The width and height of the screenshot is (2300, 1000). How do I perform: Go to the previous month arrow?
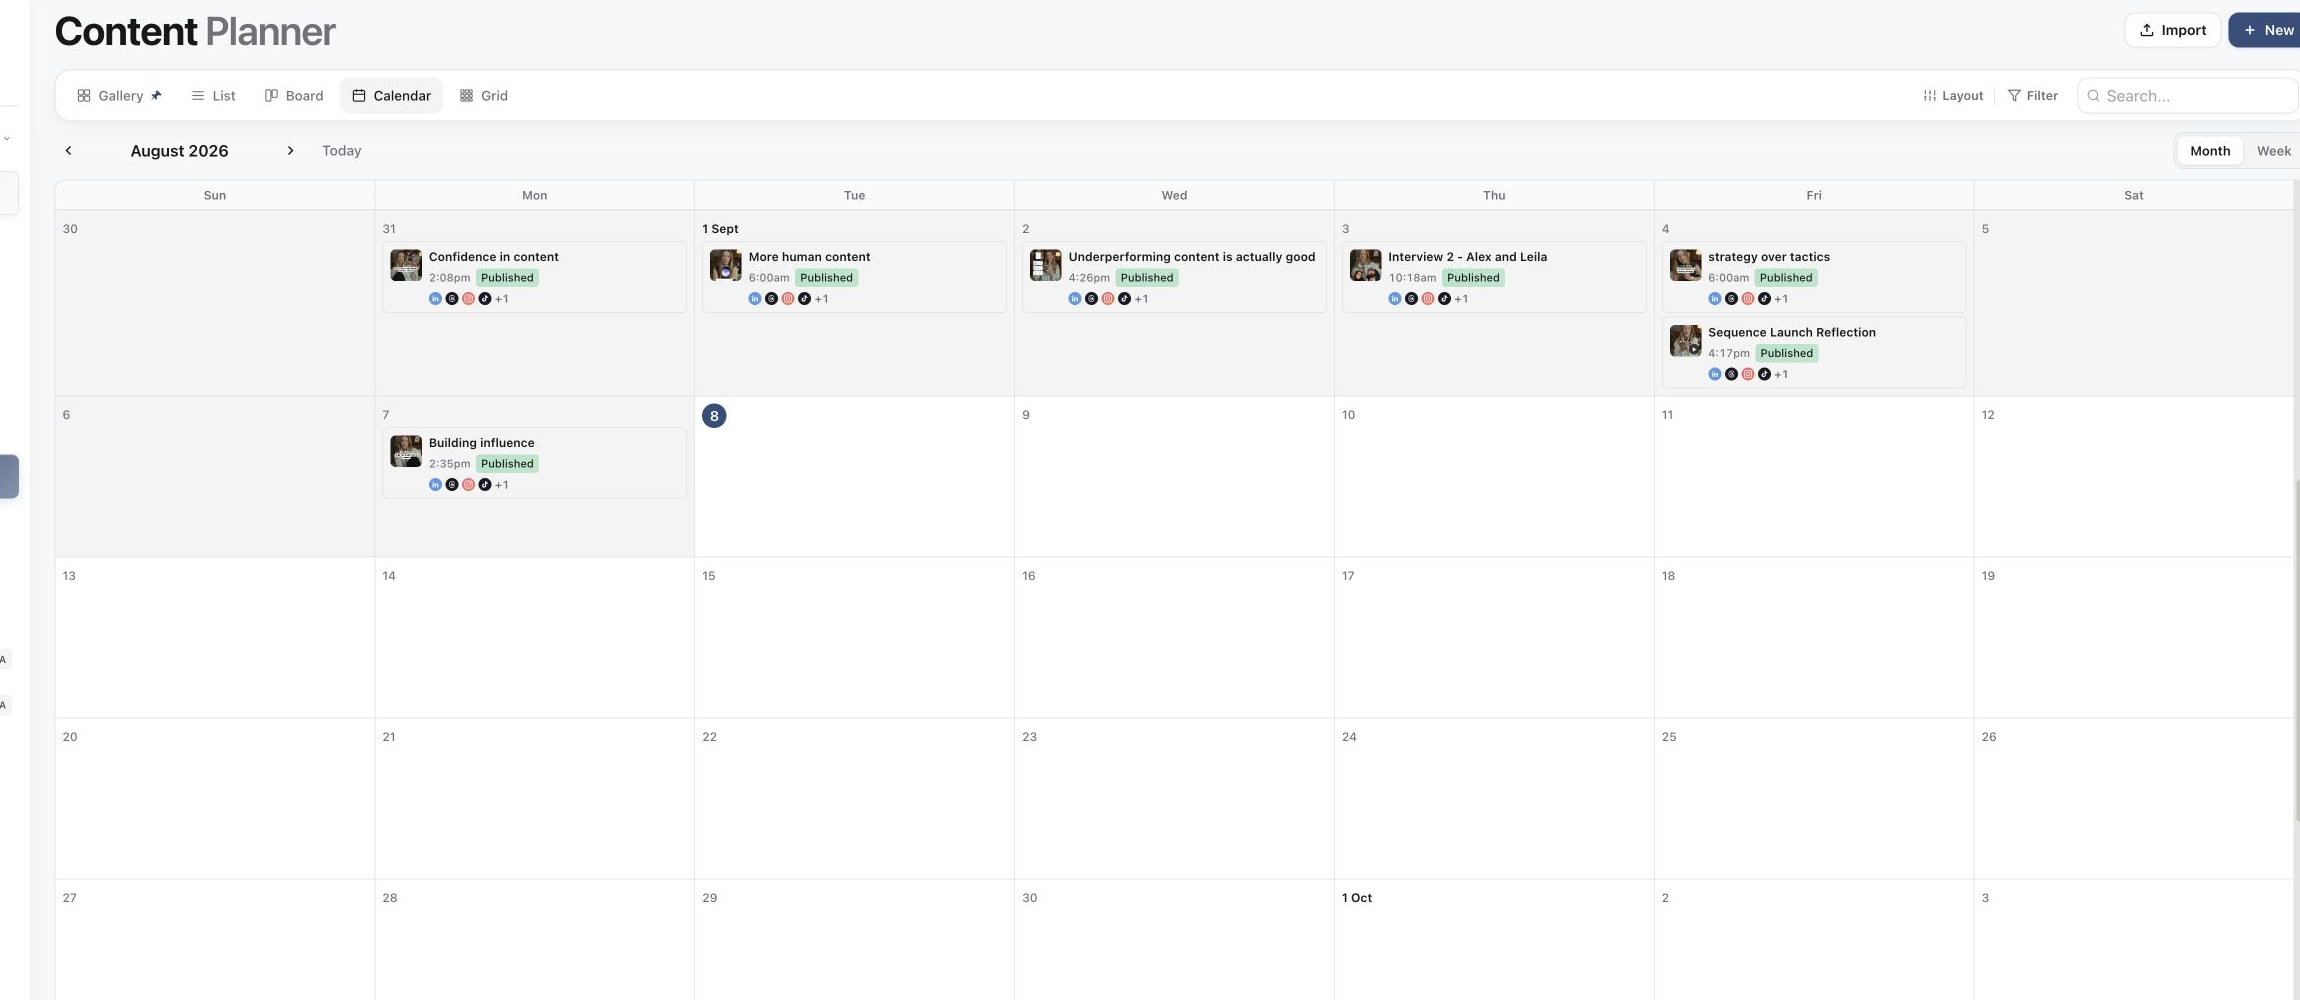[68, 151]
